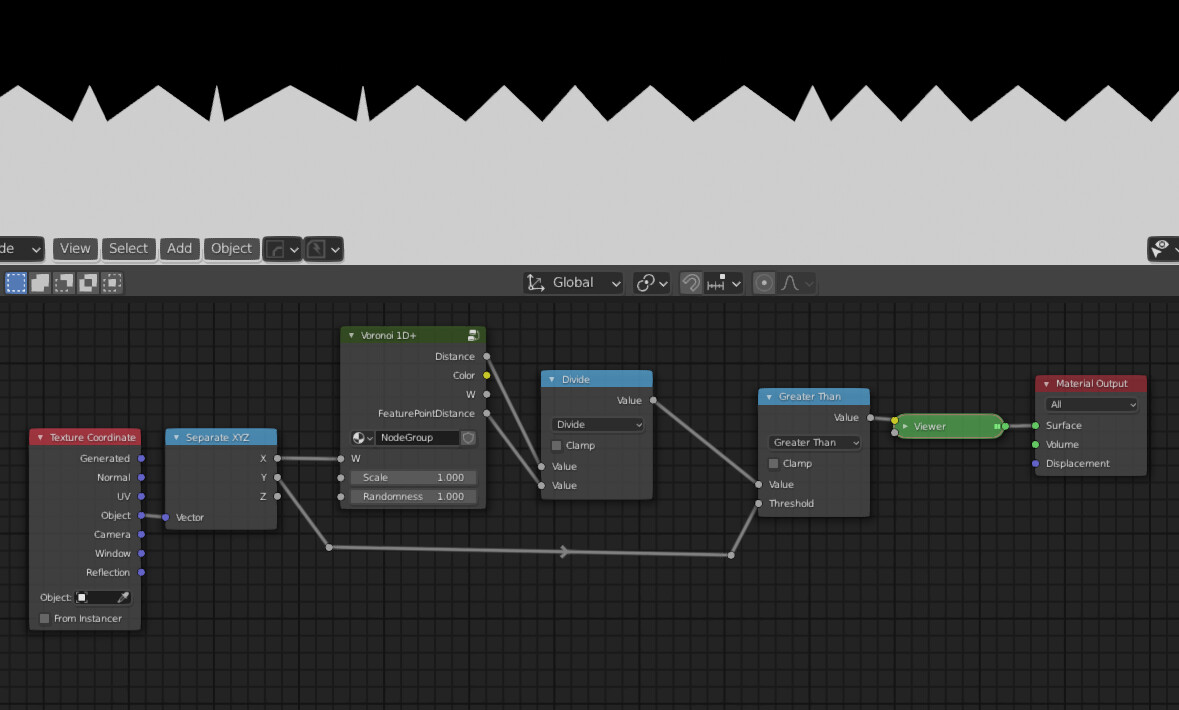This screenshot has height=710, width=1179.
Task: Choose the Intersect selection mode icon
Action: 112,283
